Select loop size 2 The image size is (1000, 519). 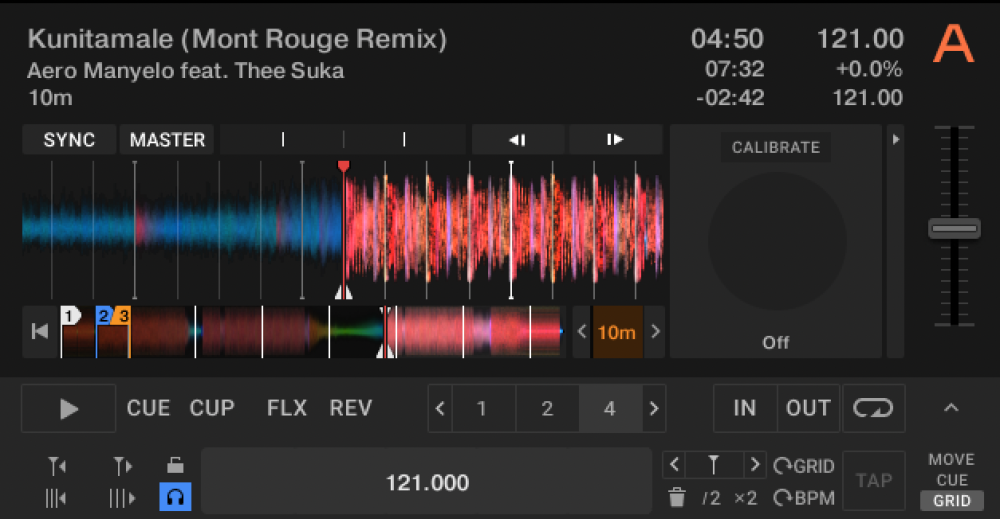(x=547, y=408)
